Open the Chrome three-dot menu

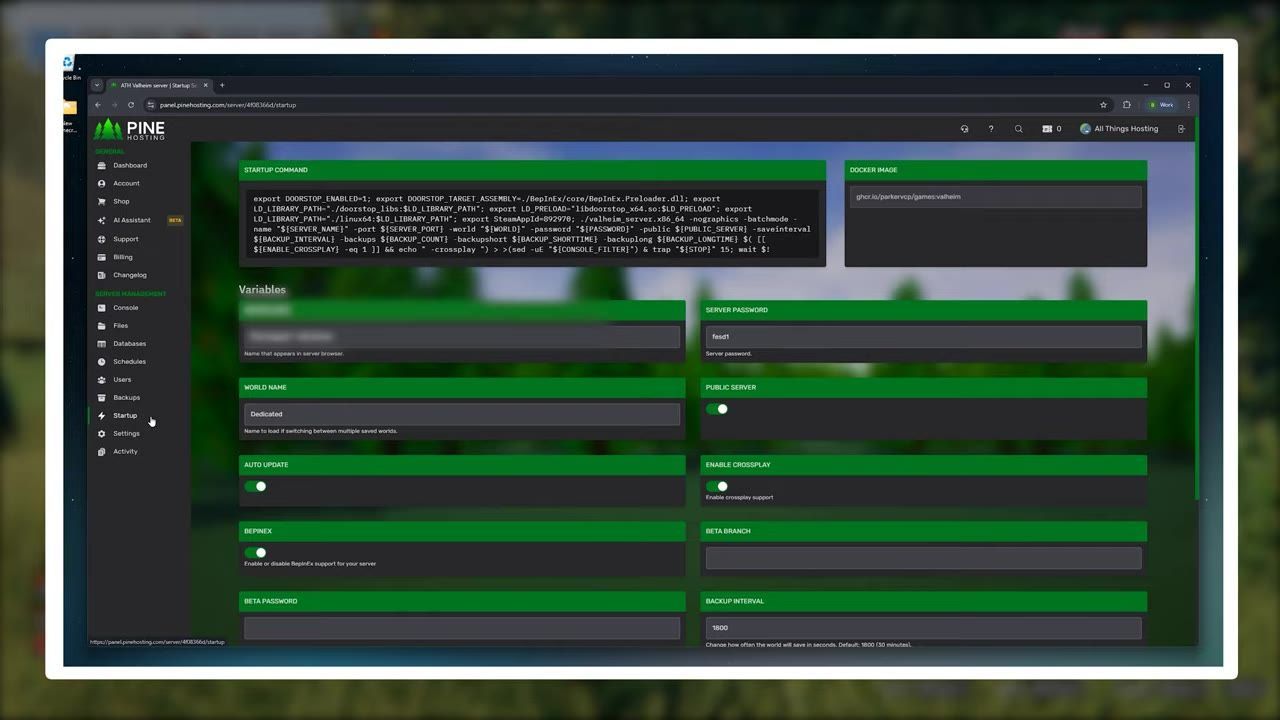click(x=1188, y=104)
